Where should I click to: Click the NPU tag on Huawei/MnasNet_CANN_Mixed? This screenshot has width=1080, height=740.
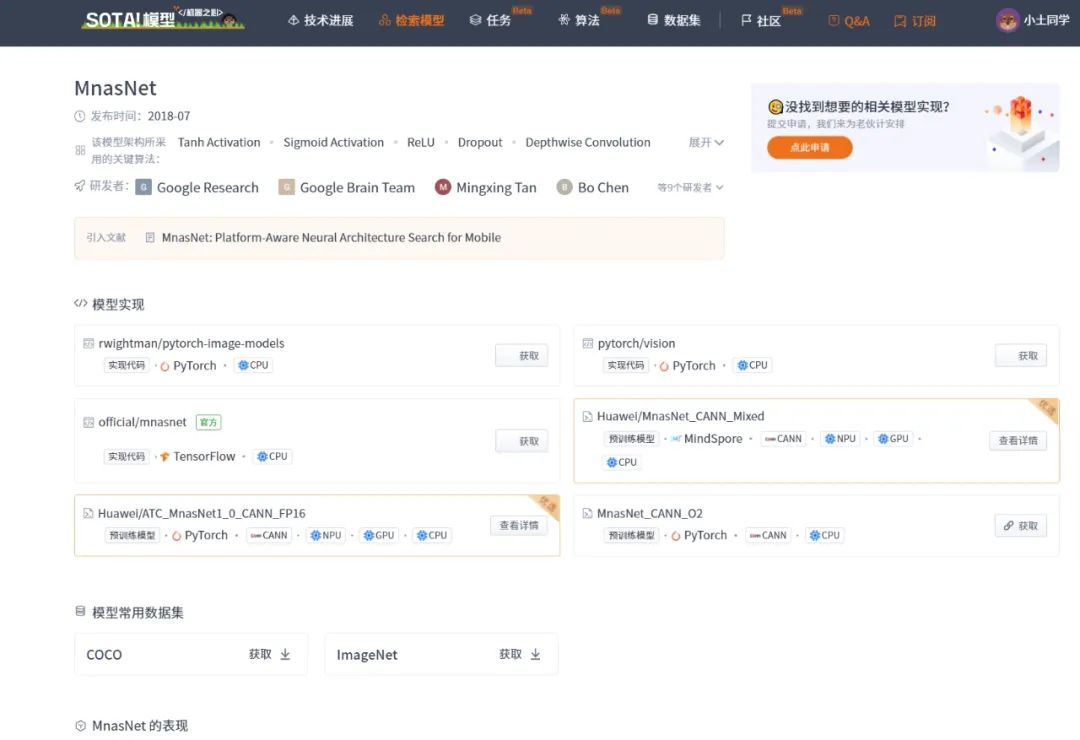(x=840, y=439)
